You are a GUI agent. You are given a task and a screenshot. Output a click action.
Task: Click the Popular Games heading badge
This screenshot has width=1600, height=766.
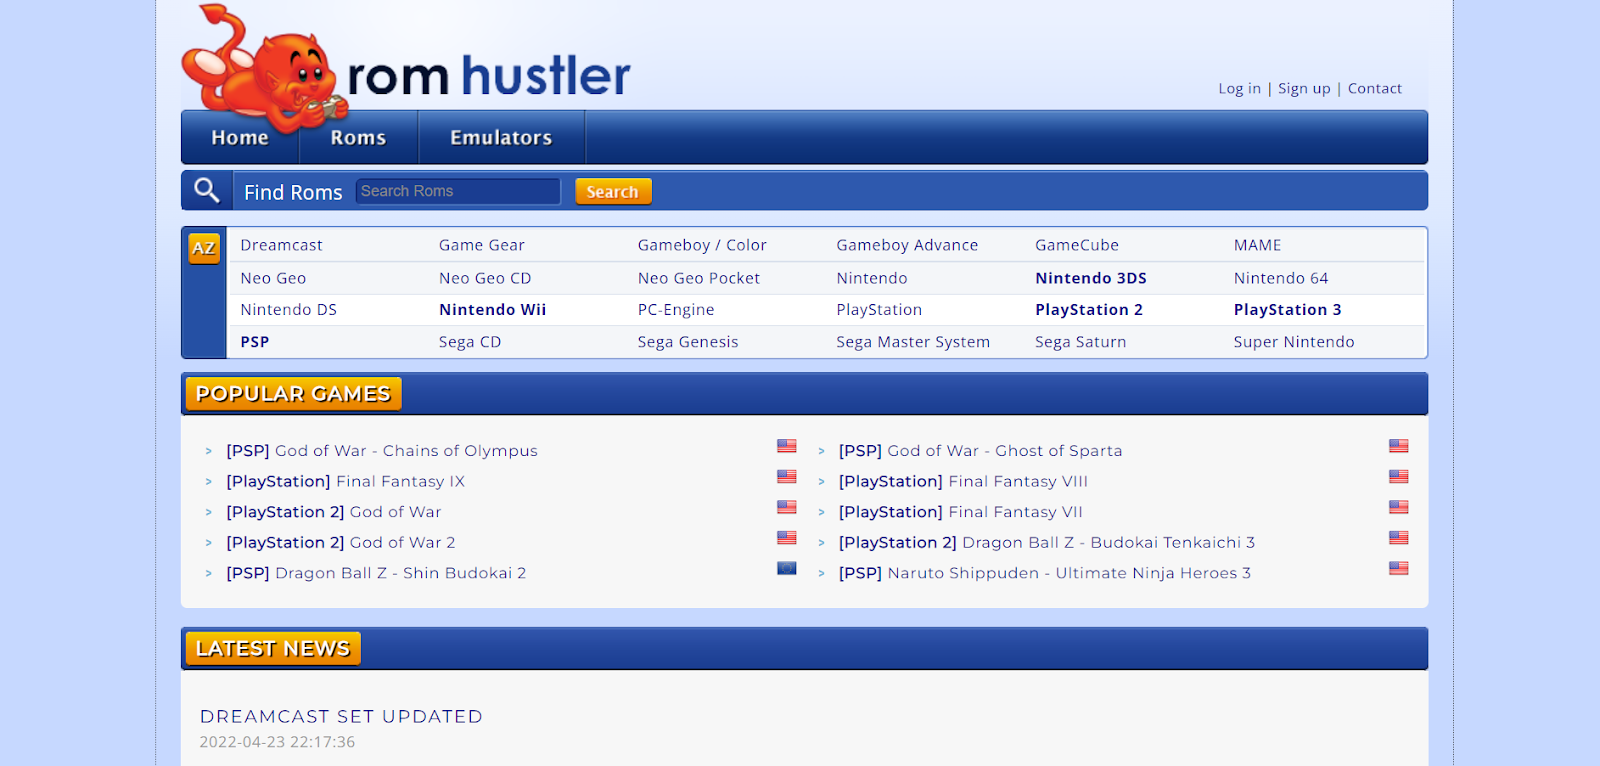[x=293, y=394]
